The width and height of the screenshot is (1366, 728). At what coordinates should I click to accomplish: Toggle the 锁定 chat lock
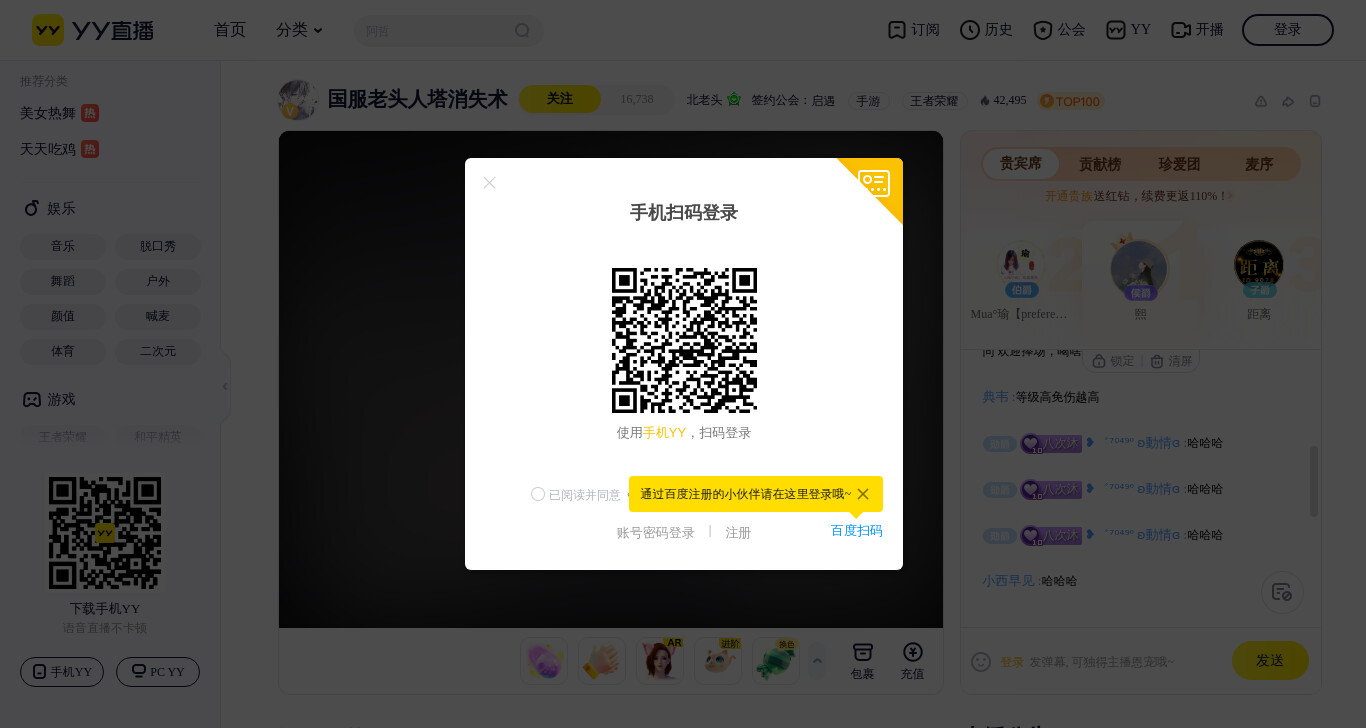pyautogui.click(x=1114, y=361)
